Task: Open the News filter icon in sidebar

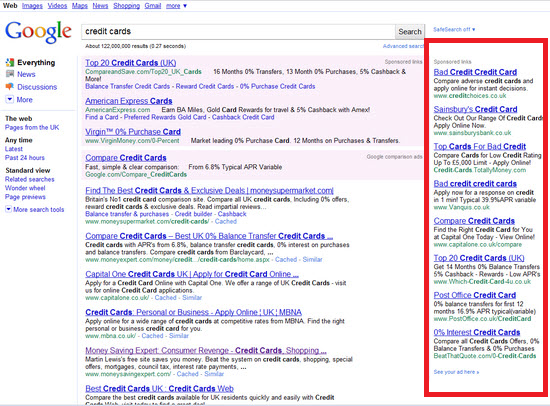Action: click(x=10, y=74)
